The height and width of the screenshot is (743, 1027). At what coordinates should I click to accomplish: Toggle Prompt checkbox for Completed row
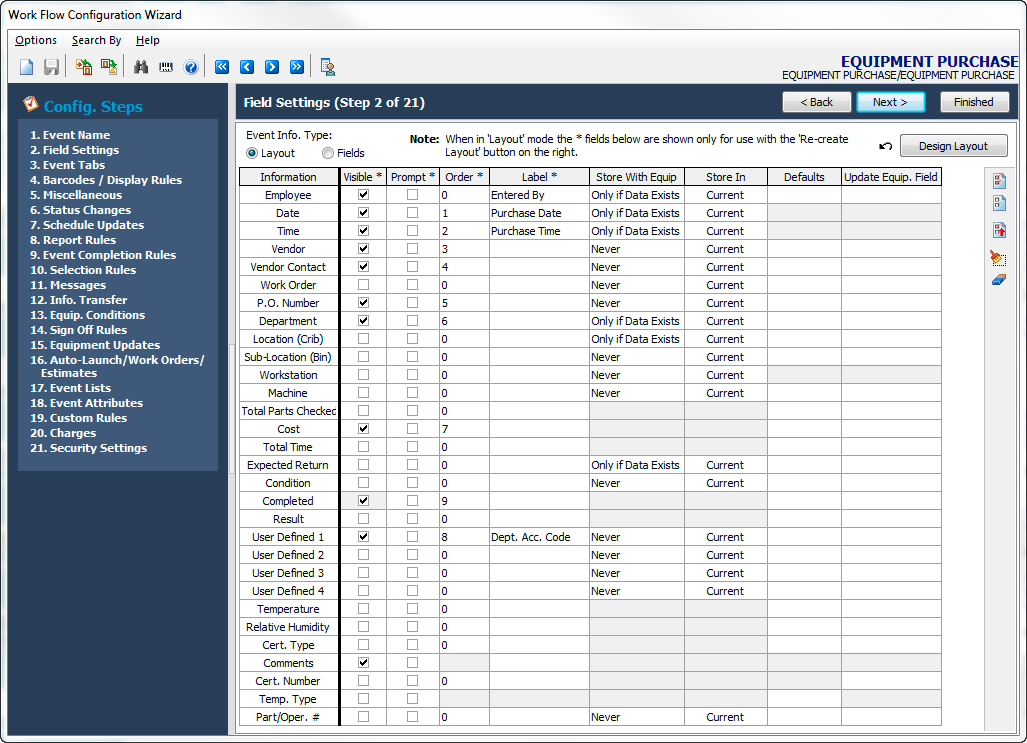pos(412,501)
